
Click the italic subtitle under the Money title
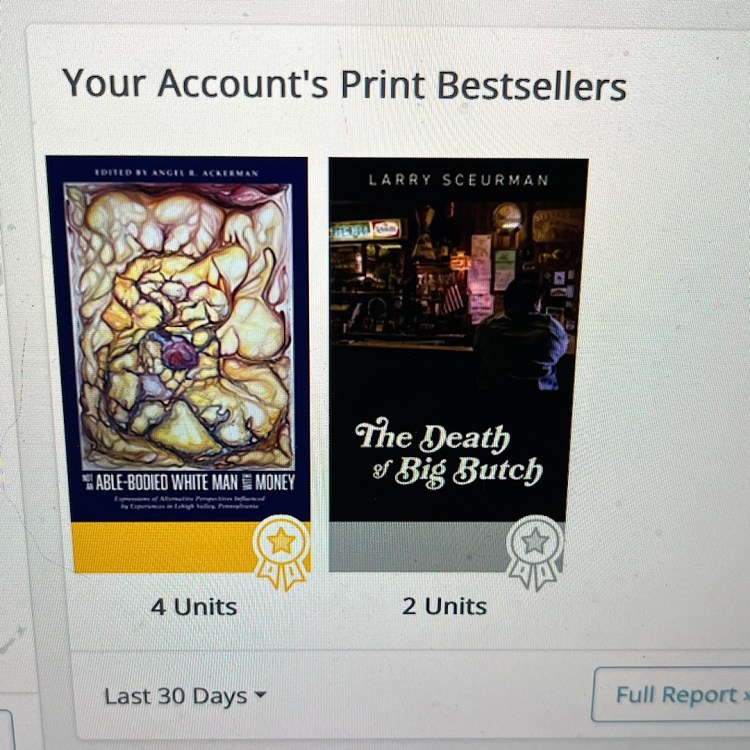pyautogui.click(x=189, y=502)
